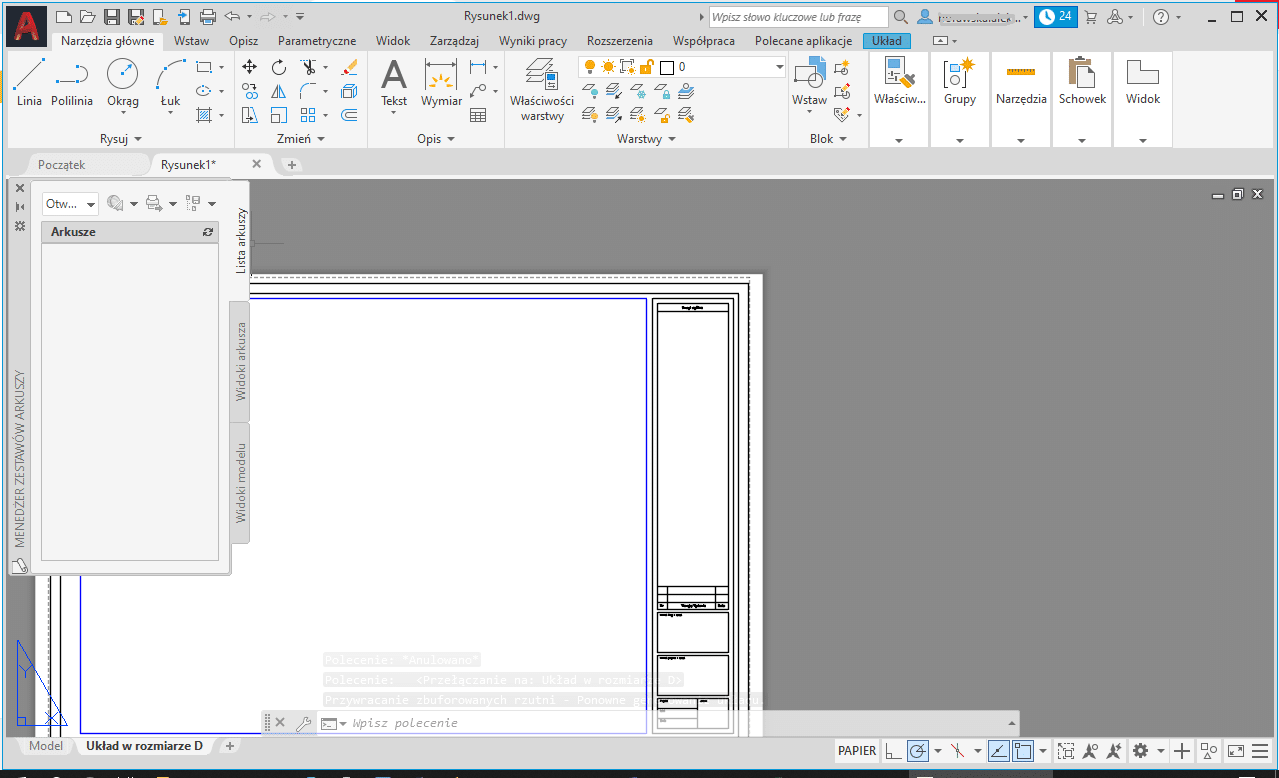Screen dimensions: 1279x778
Task: Toggle isometric drafting in status bar
Action: [x=957, y=750]
